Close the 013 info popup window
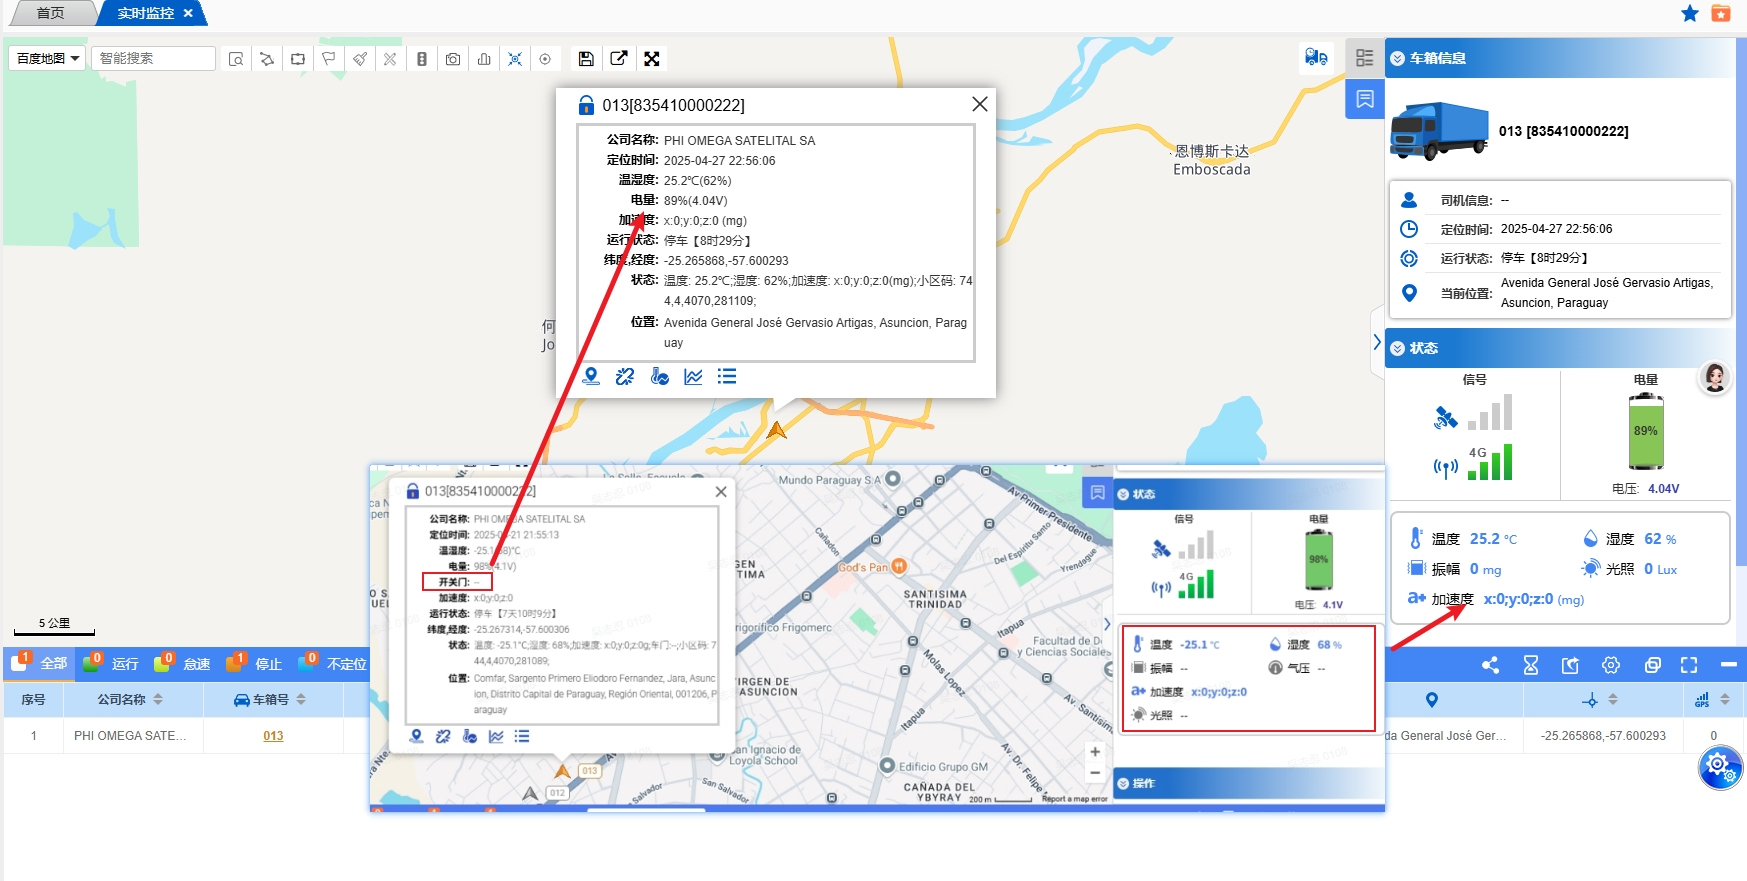 point(980,104)
